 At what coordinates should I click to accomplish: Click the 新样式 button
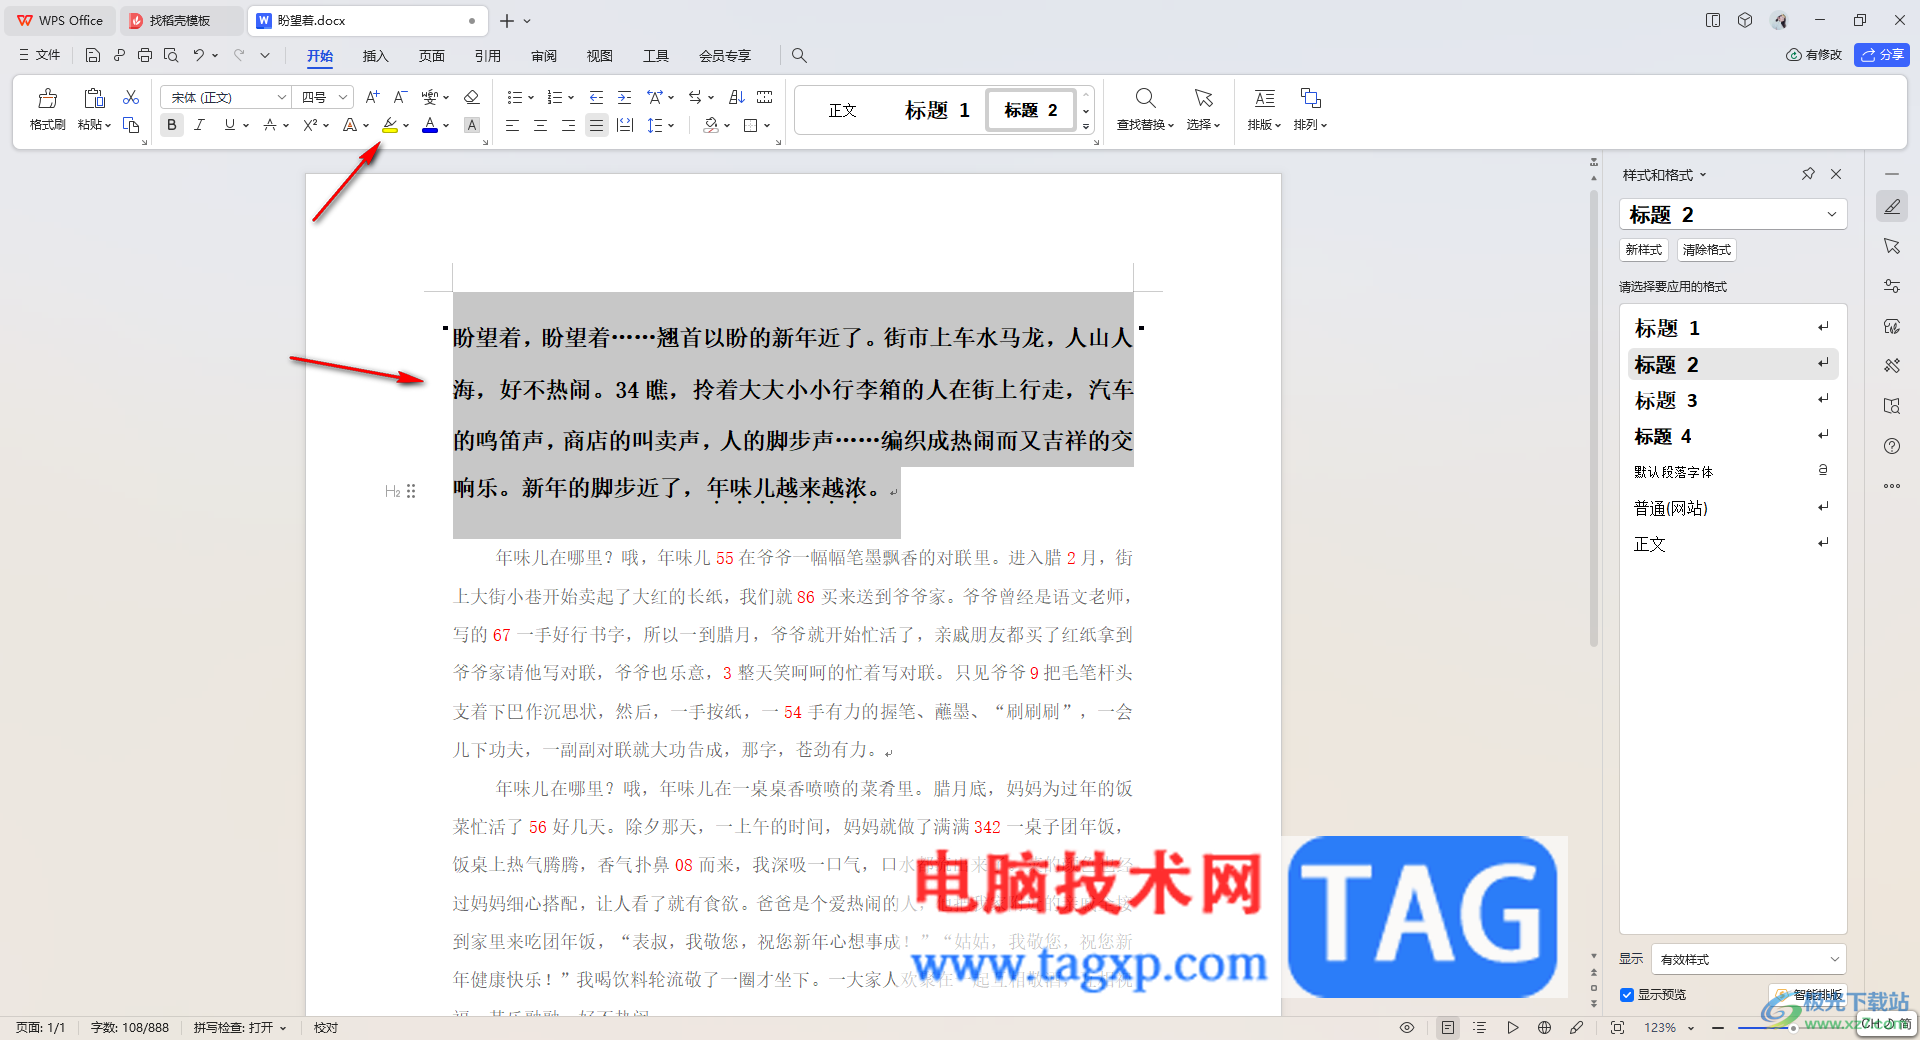click(x=1644, y=250)
